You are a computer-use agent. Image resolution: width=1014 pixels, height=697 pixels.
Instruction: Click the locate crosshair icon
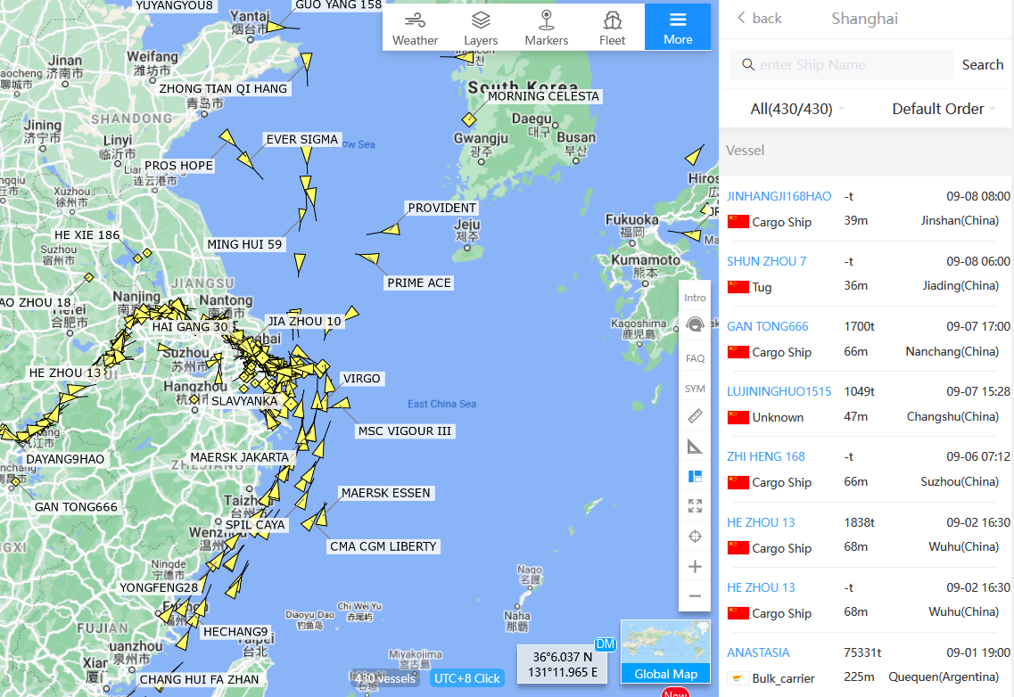695,536
